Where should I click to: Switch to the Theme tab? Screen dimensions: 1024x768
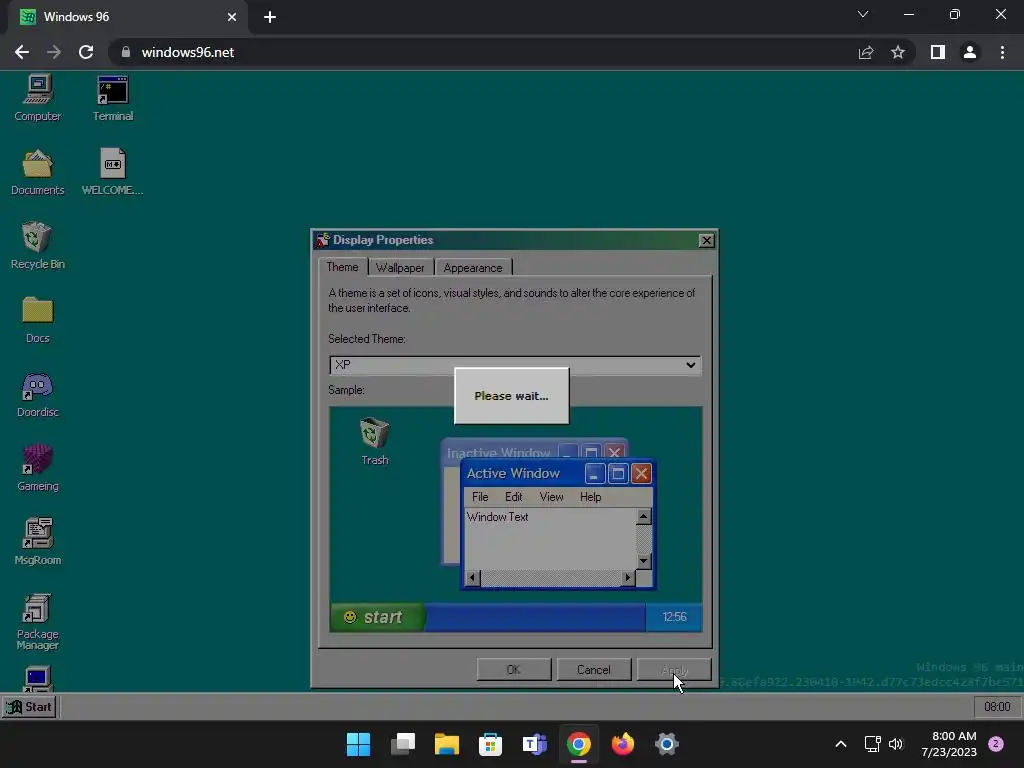pos(342,267)
